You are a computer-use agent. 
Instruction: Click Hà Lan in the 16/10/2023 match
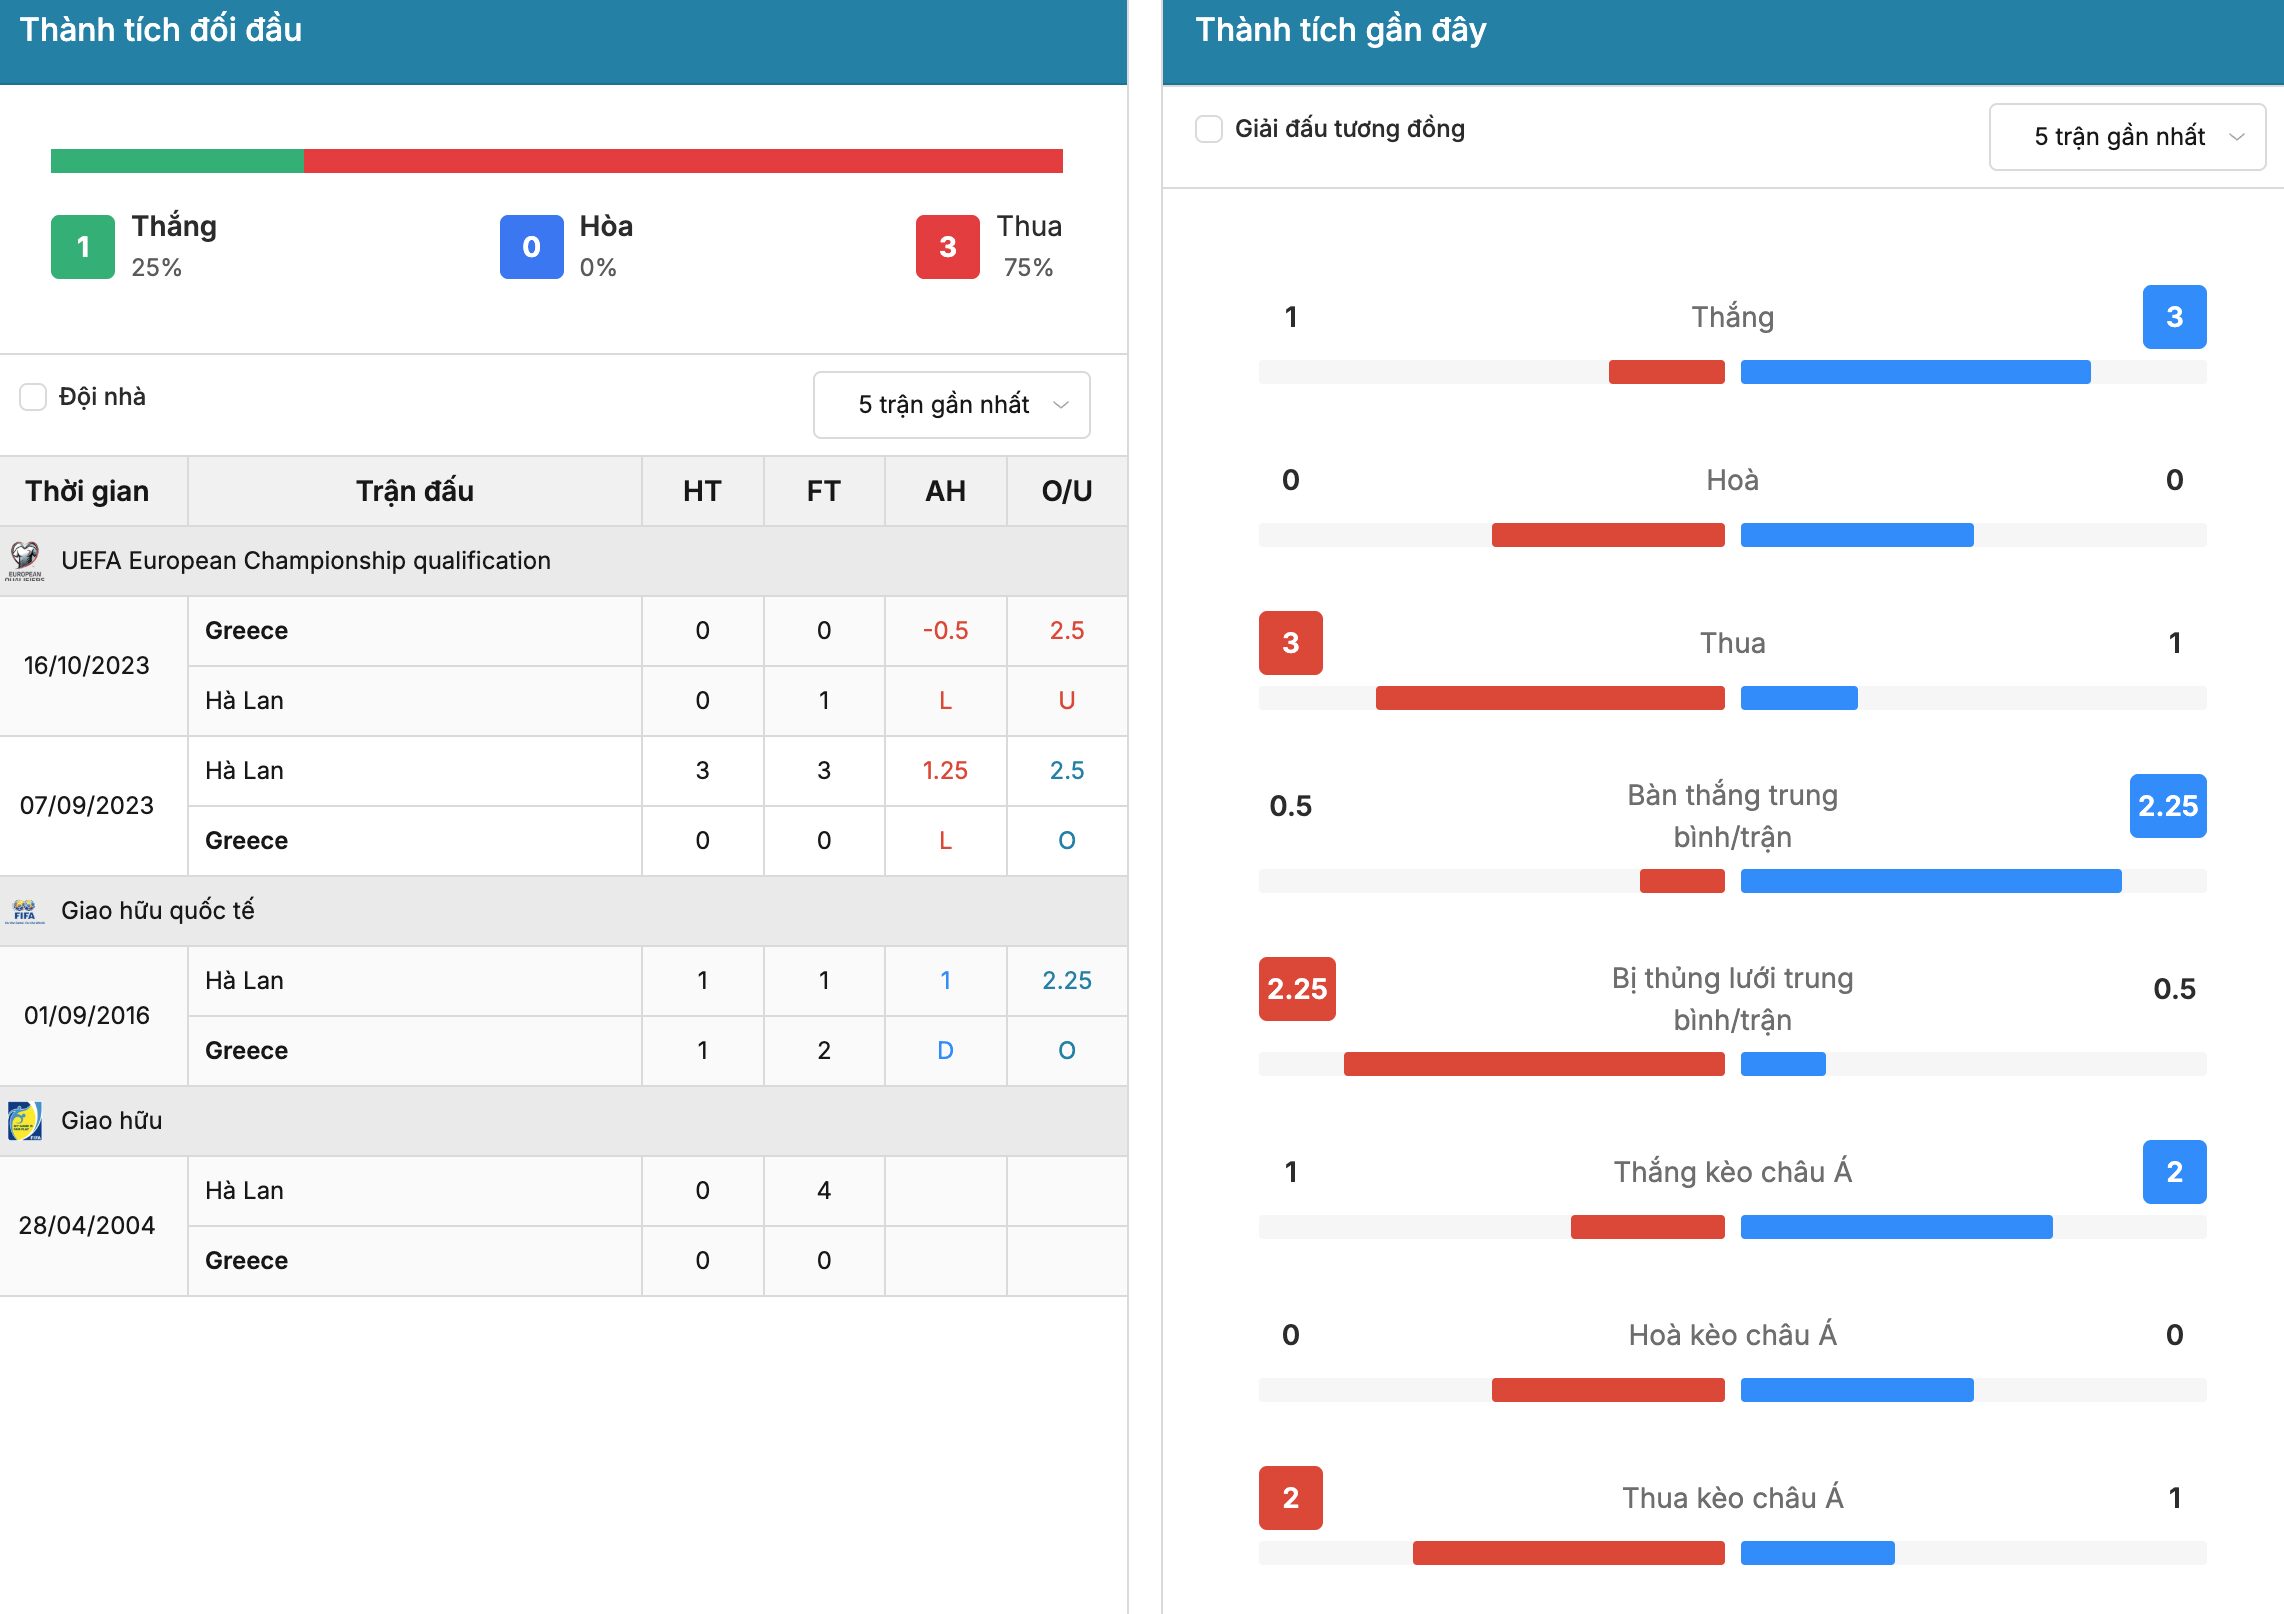point(244,701)
